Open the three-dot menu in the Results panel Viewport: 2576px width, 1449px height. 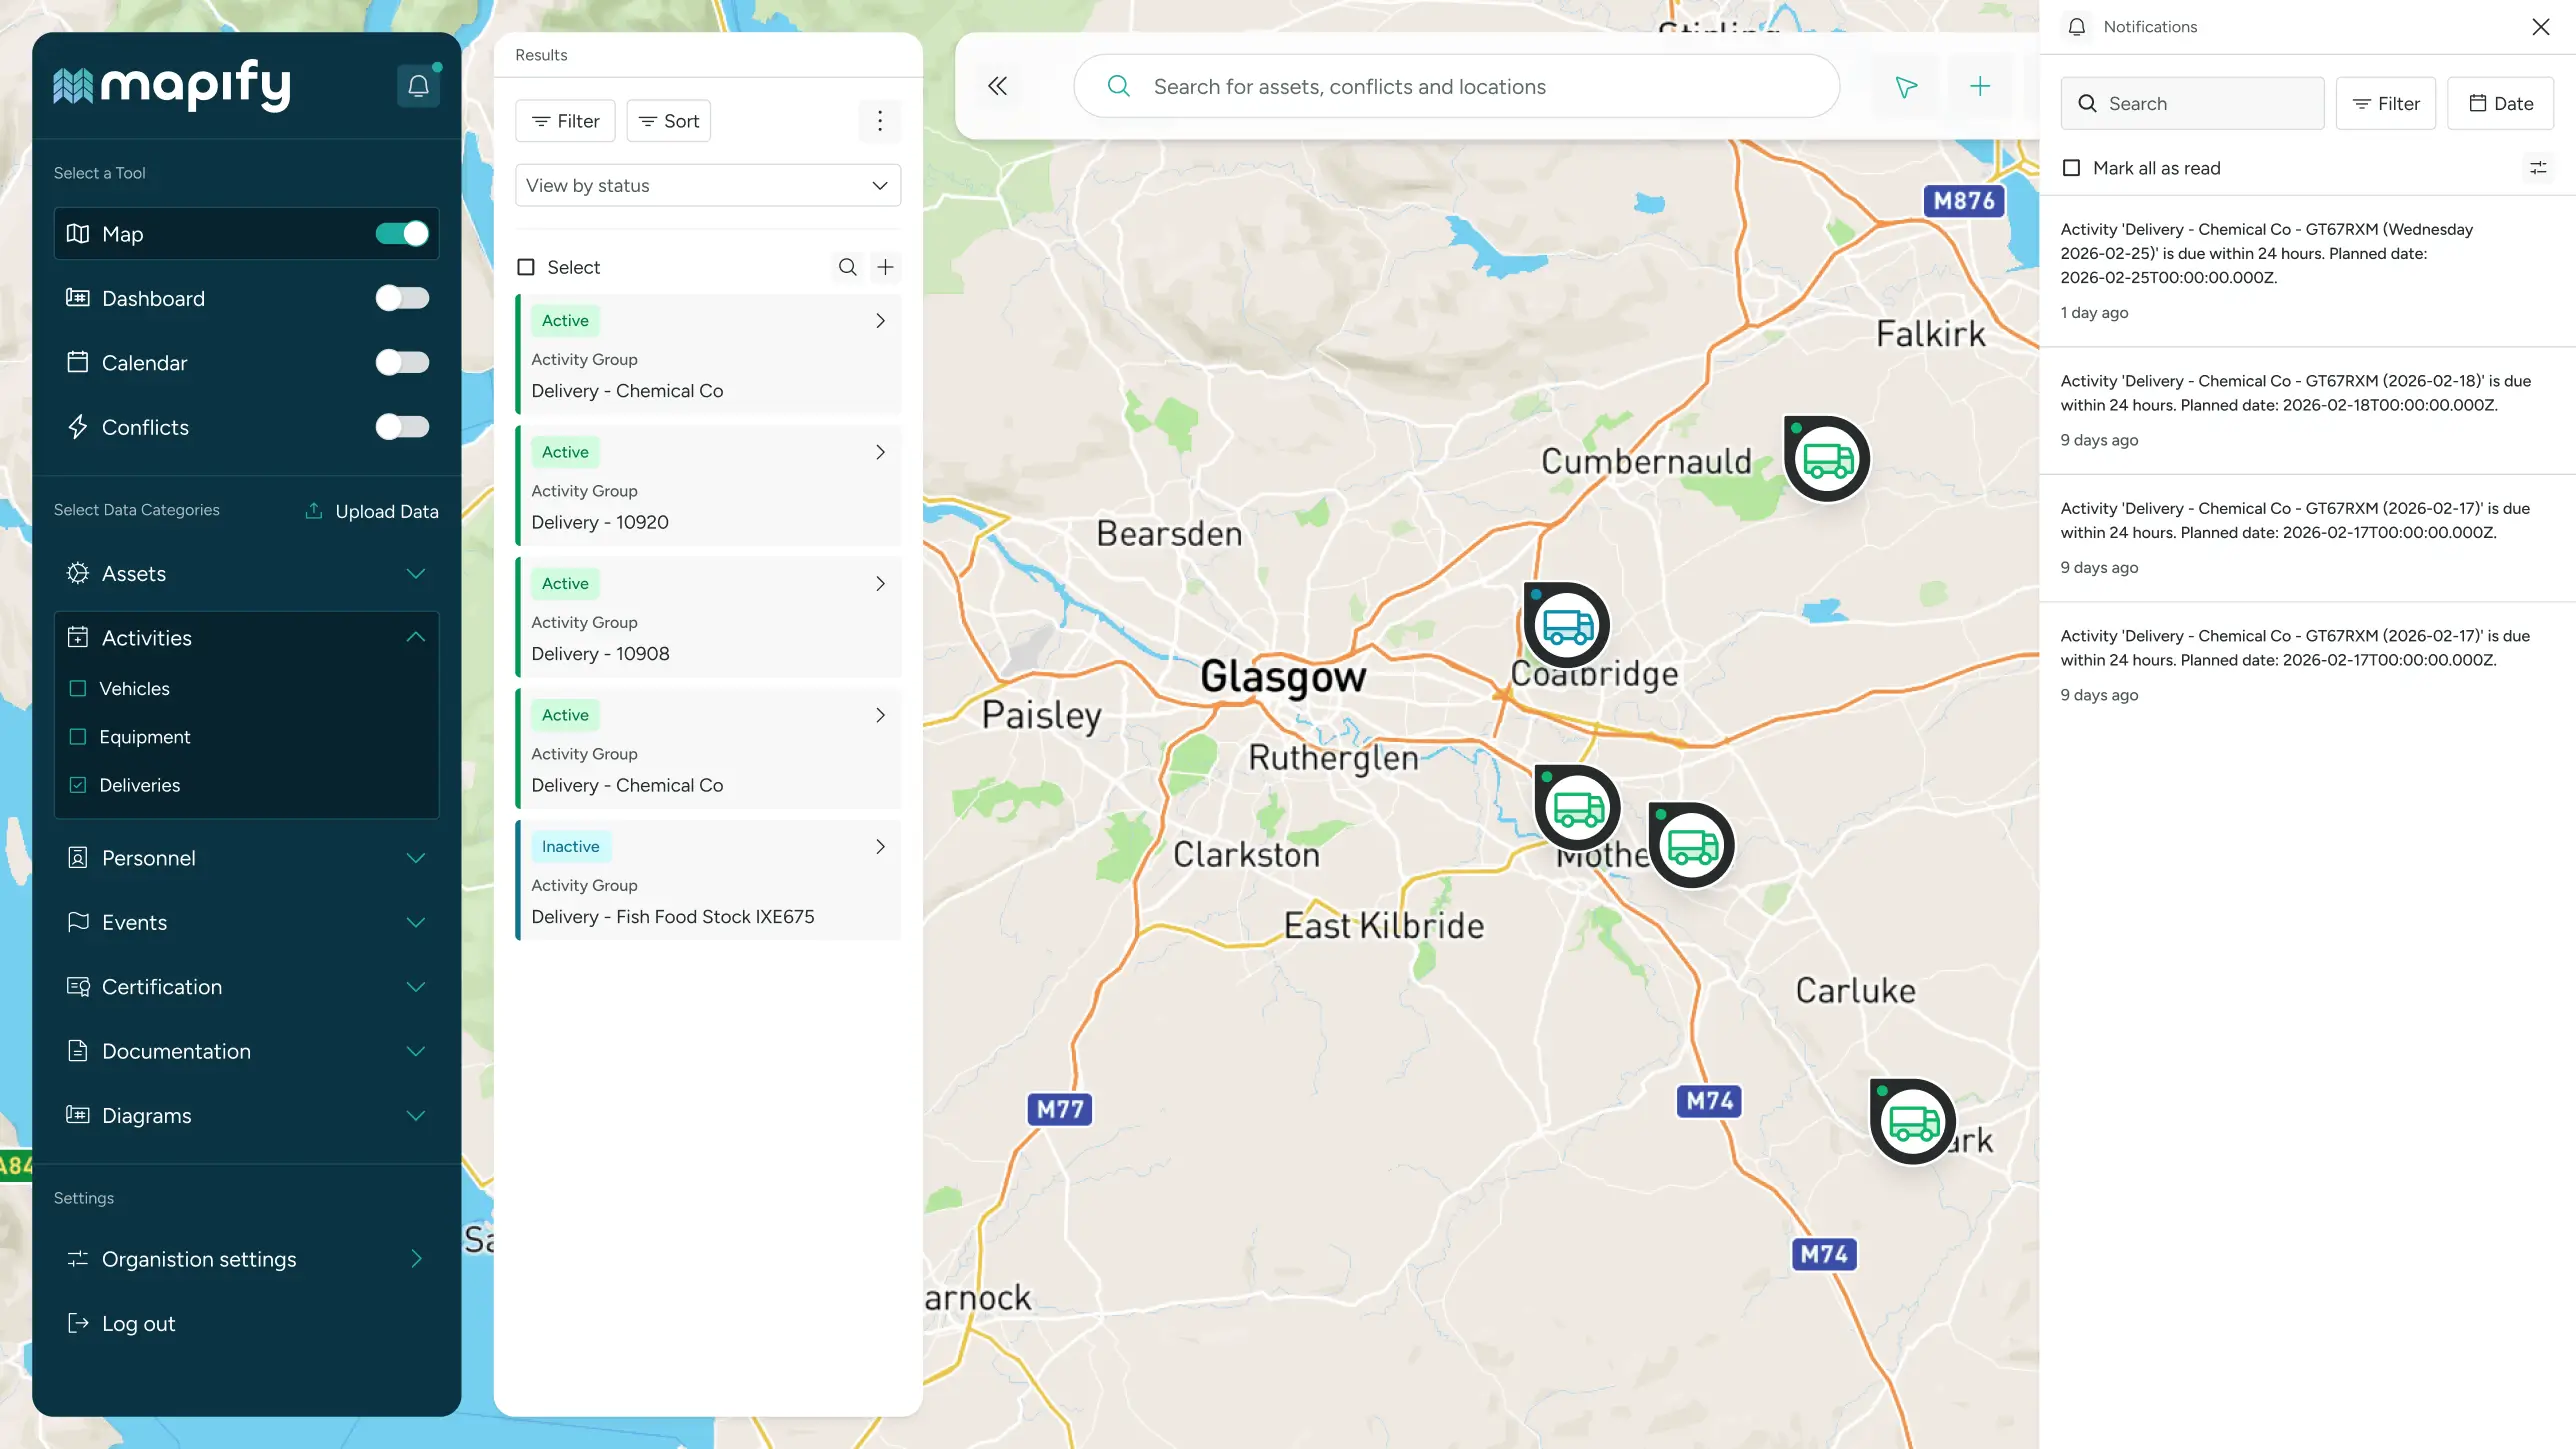coord(880,121)
